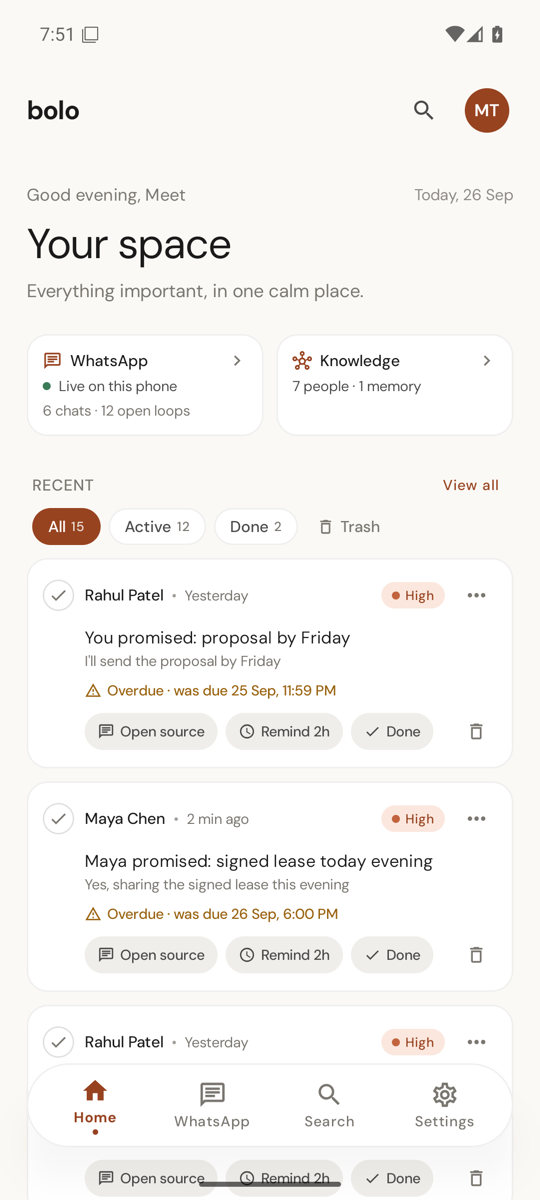Show the Trash filter
The width and height of the screenshot is (540, 1200).
coord(349,527)
